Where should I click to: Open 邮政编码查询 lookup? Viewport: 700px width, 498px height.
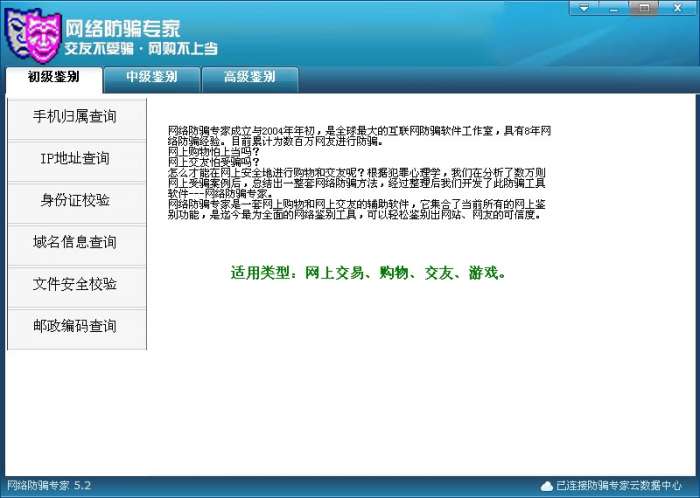(x=77, y=328)
